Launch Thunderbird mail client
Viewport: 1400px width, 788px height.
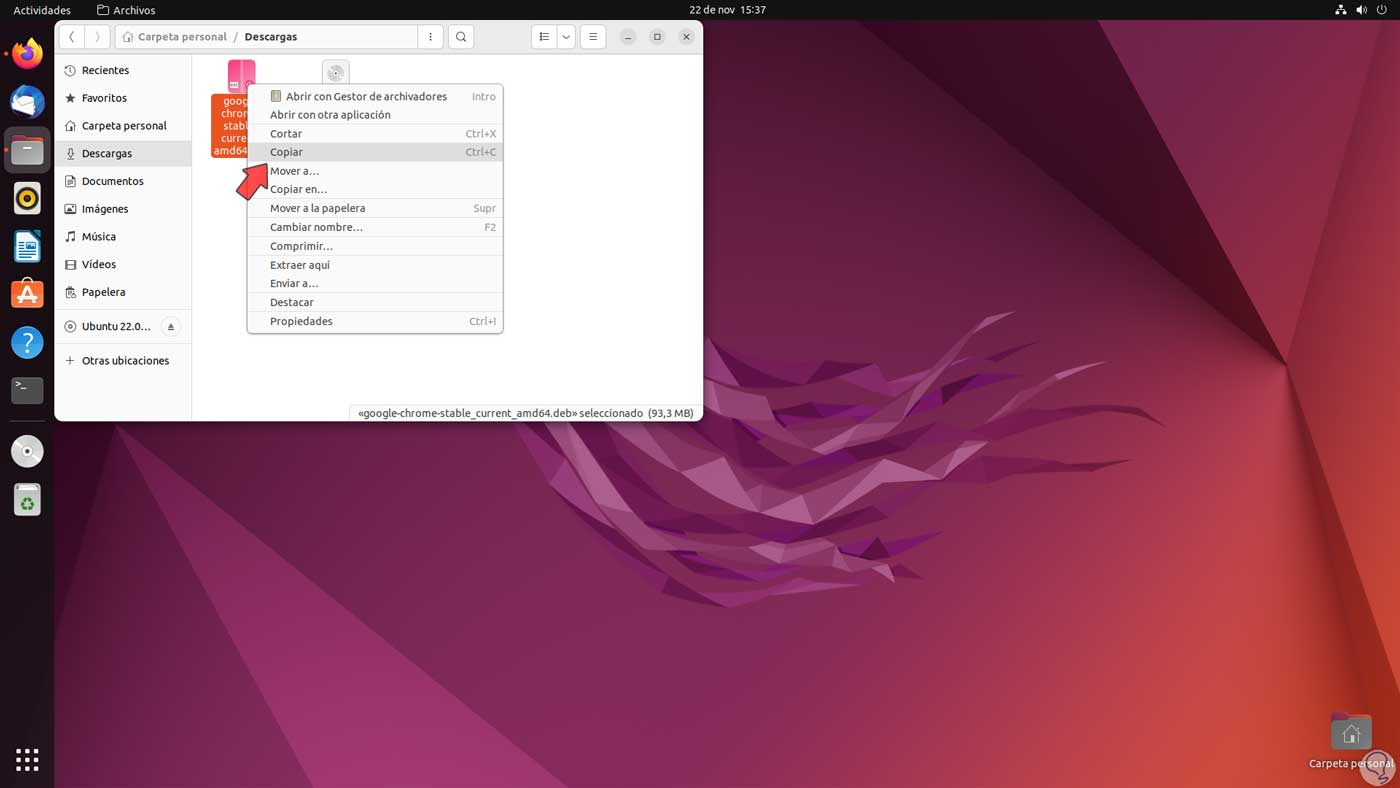point(26,101)
